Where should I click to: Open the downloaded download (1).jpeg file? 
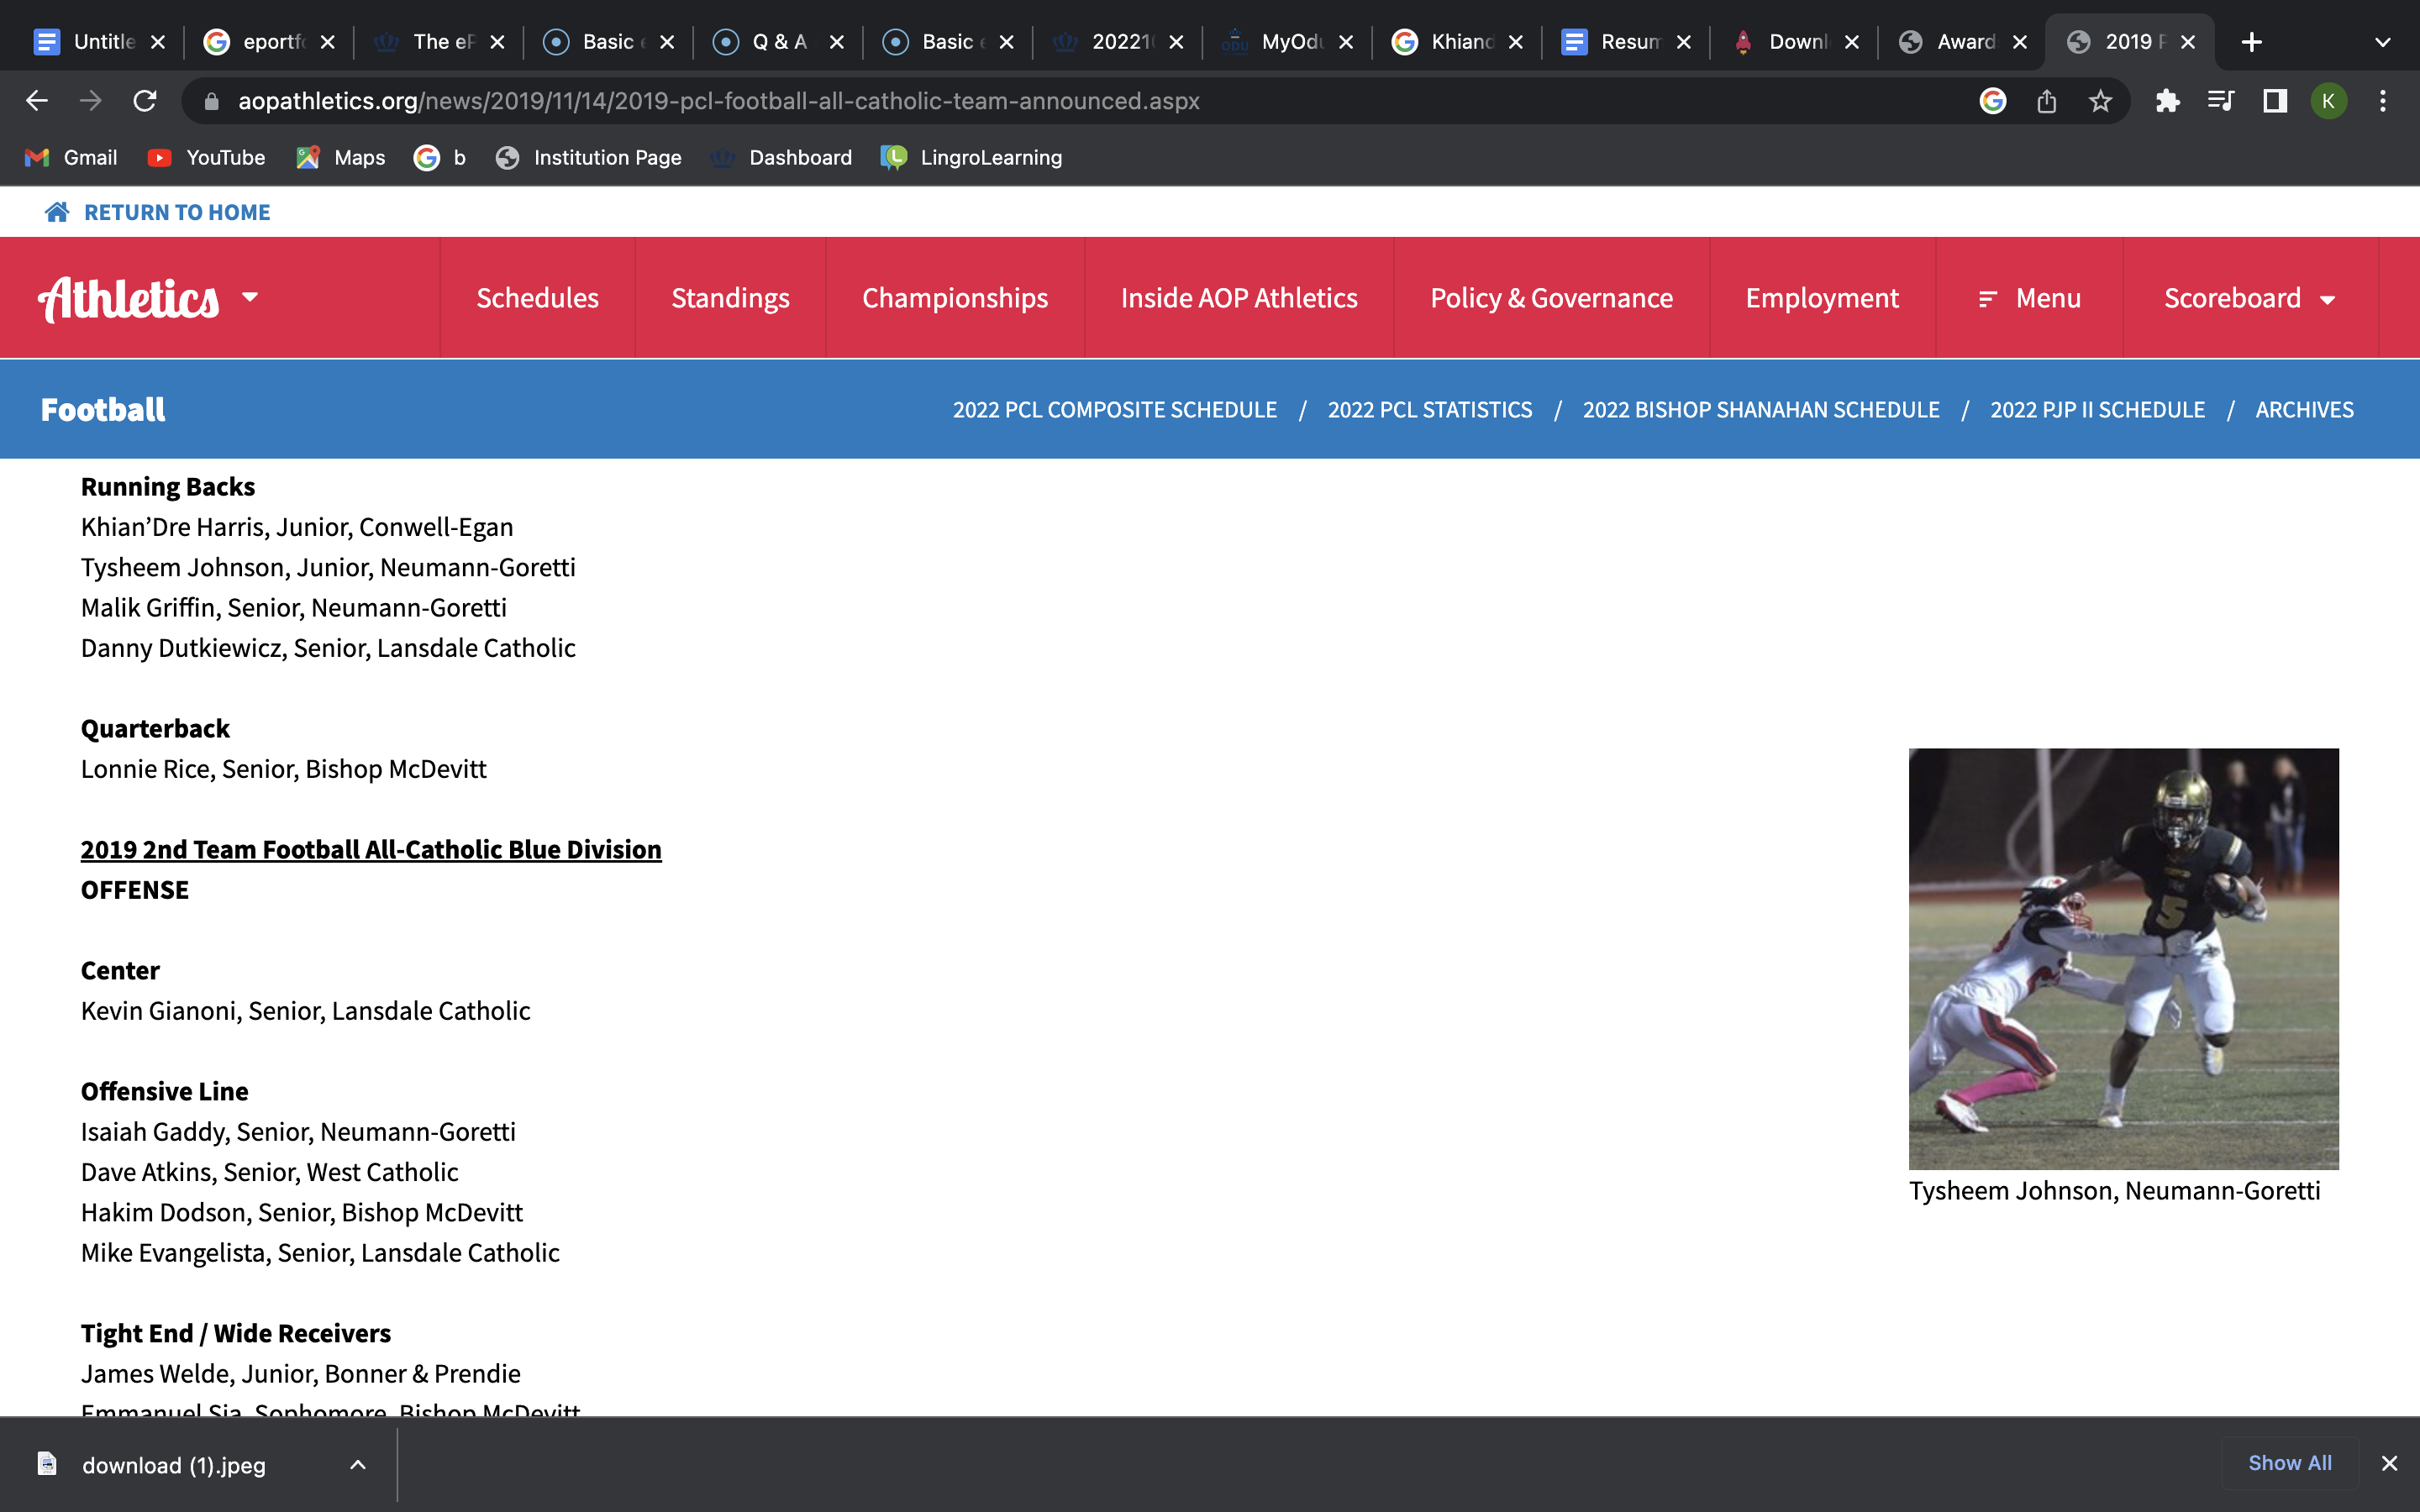174,1465
